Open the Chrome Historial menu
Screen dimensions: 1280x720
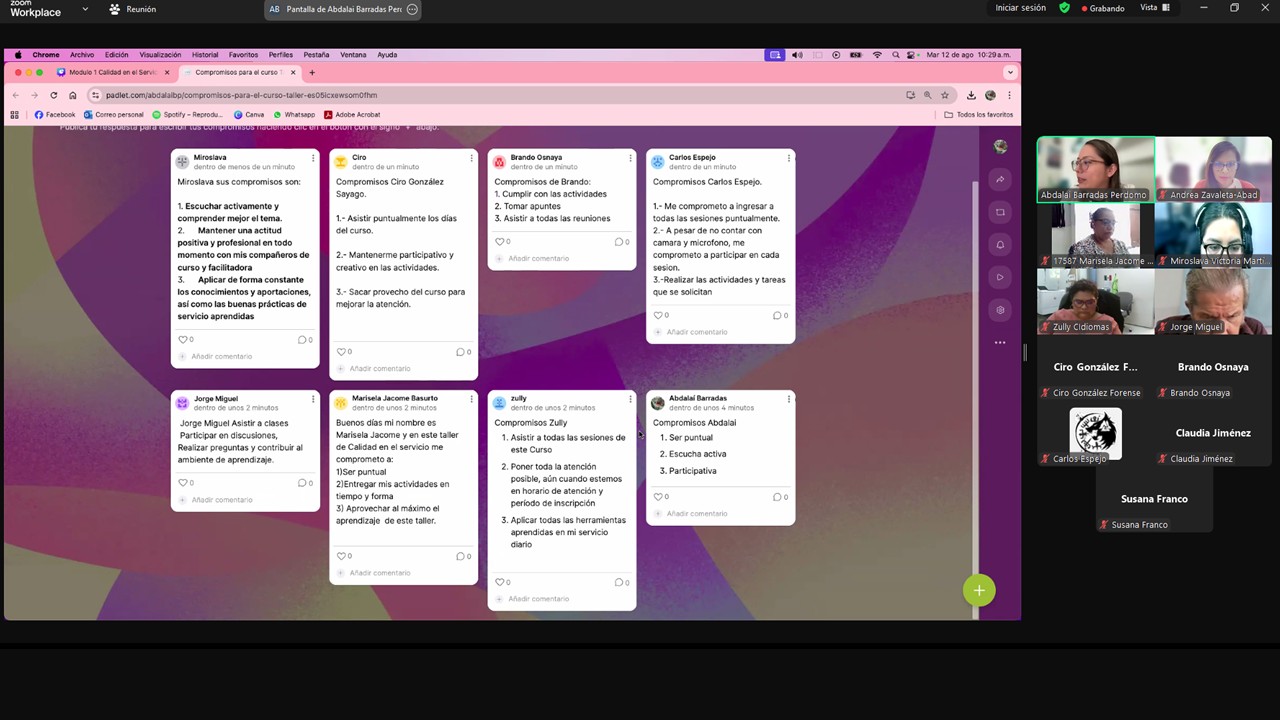(x=205, y=55)
